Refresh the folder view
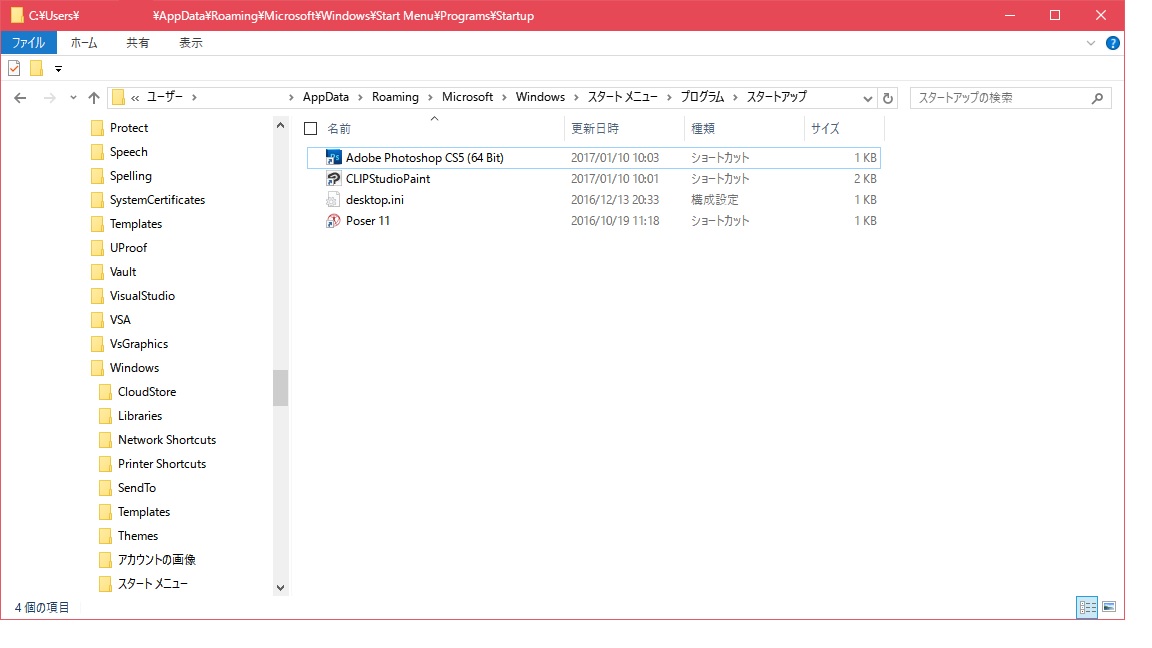1152x648 pixels. [888, 98]
